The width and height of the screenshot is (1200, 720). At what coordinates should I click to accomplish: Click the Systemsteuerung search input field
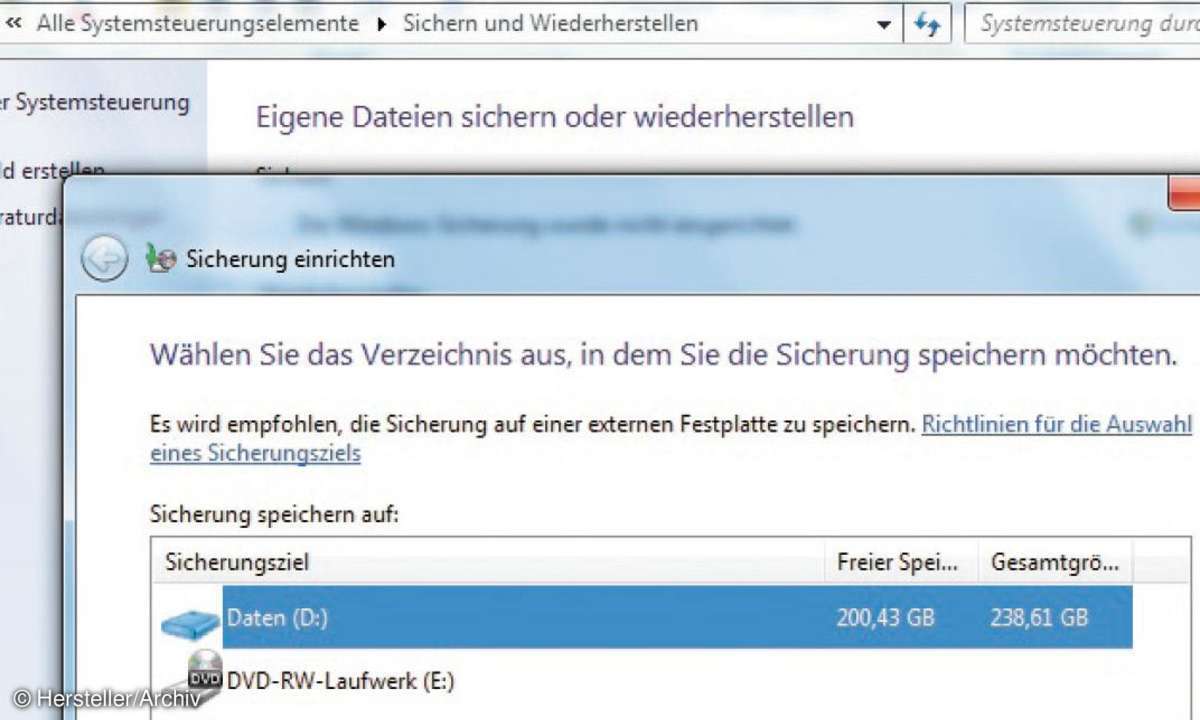[1083, 23]
